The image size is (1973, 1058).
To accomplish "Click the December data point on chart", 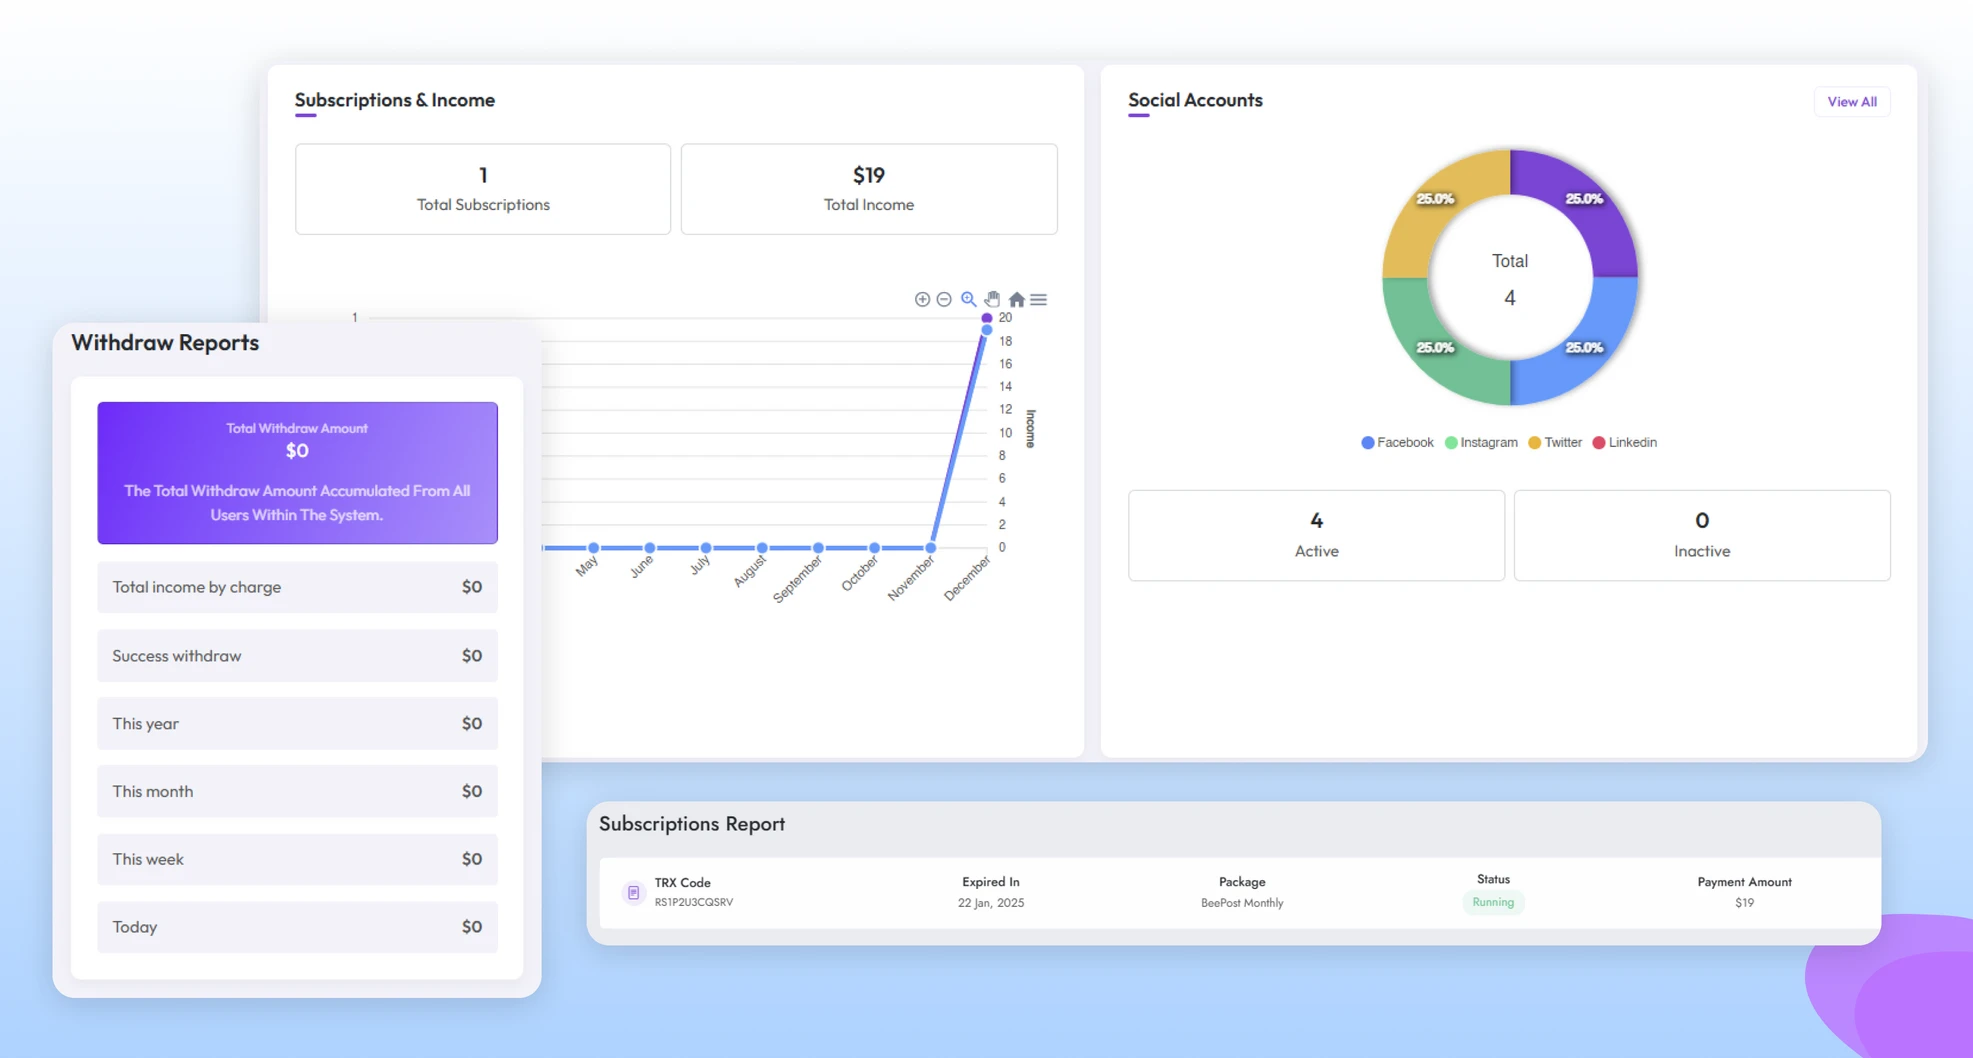I will [986, 329].
